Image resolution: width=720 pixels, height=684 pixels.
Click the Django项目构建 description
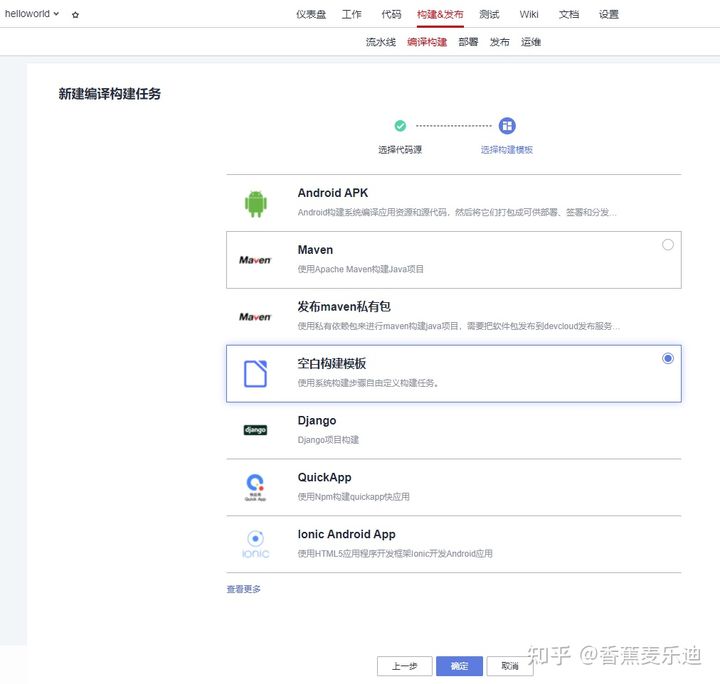click(x=328, y=440)
